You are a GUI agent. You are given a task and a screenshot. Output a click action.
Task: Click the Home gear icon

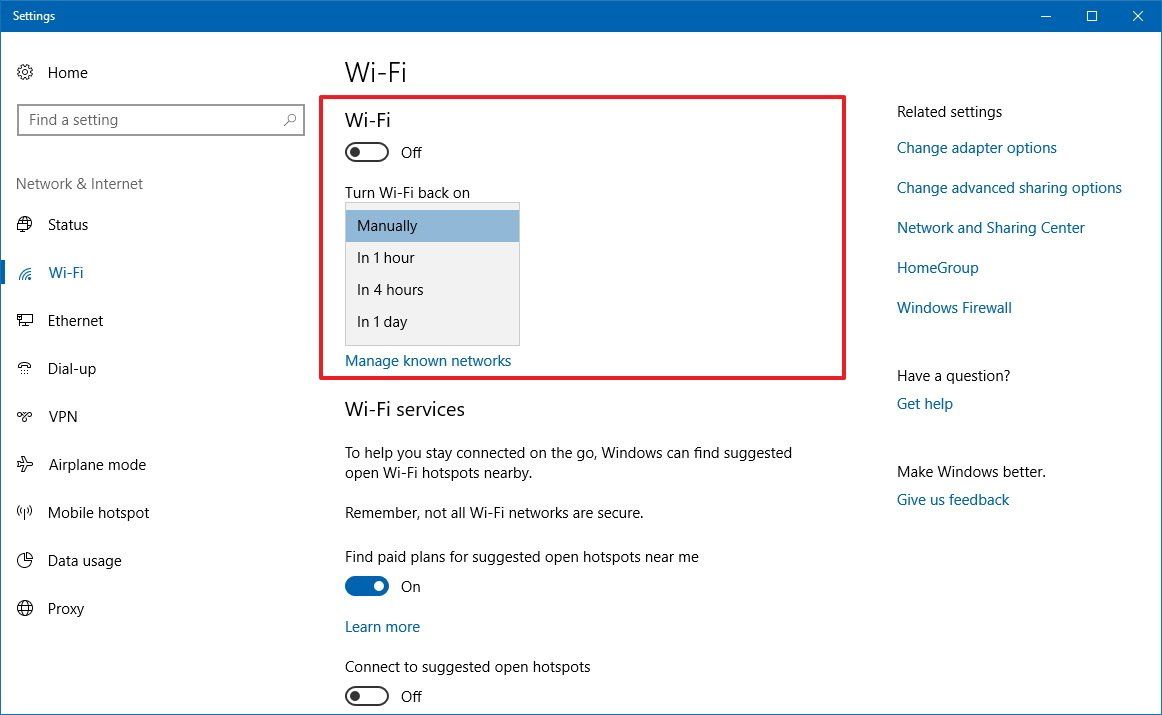24,72
